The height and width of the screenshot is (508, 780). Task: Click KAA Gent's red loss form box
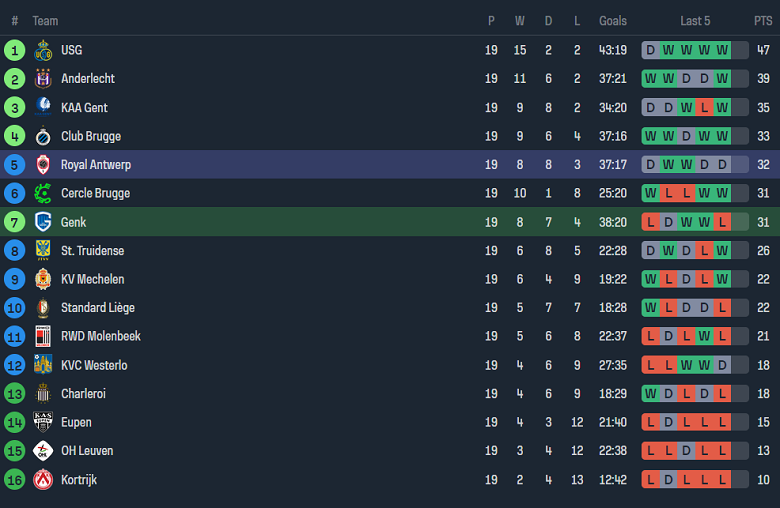(704, 107)
